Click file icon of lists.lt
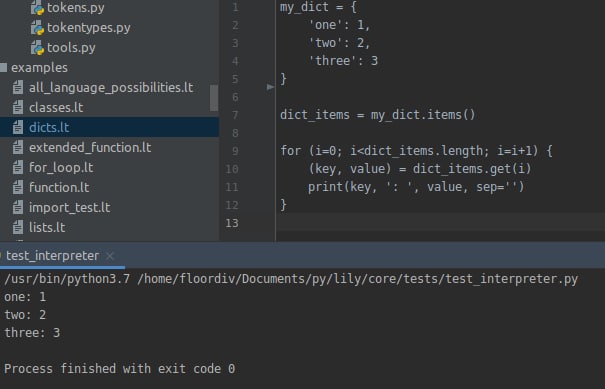This screenshot has height=389, width=605. click(18, 228)
